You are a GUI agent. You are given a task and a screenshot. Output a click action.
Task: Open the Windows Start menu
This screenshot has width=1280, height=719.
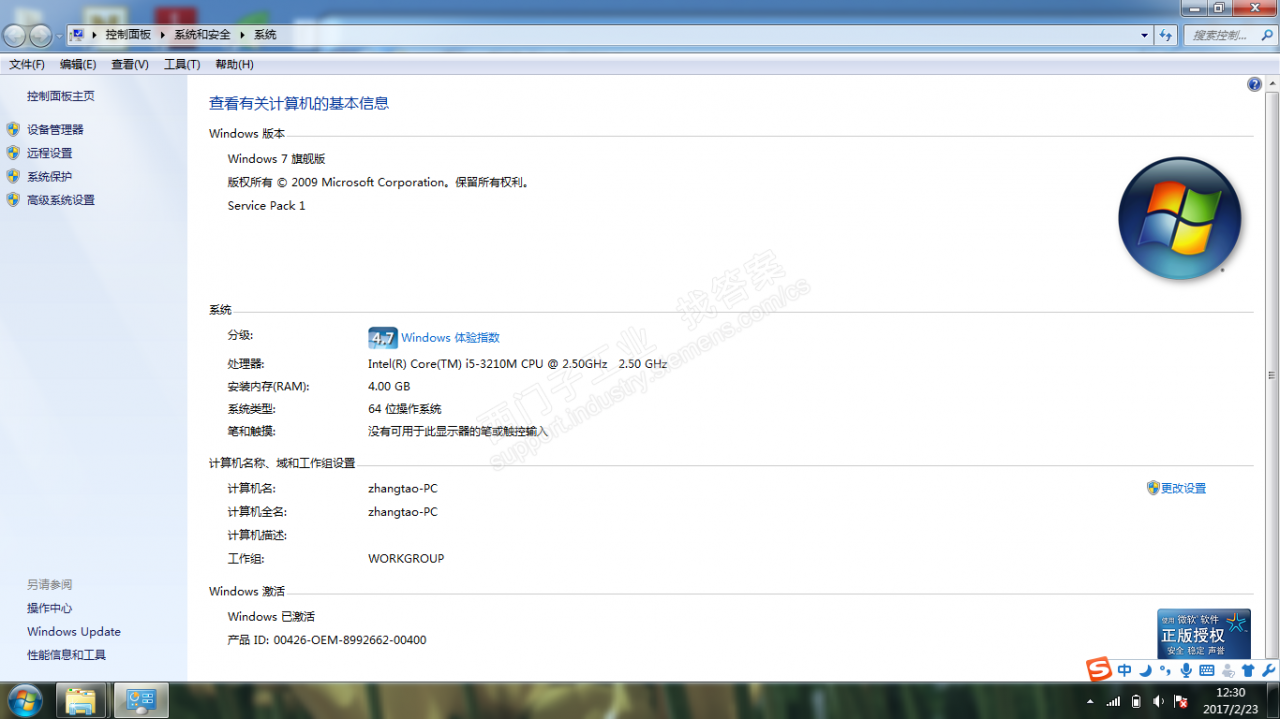[23, 700]
